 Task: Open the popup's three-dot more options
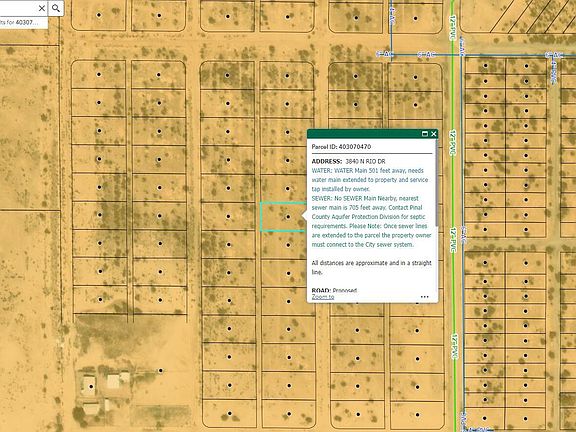pyautogui.click(x=424, y=297)
